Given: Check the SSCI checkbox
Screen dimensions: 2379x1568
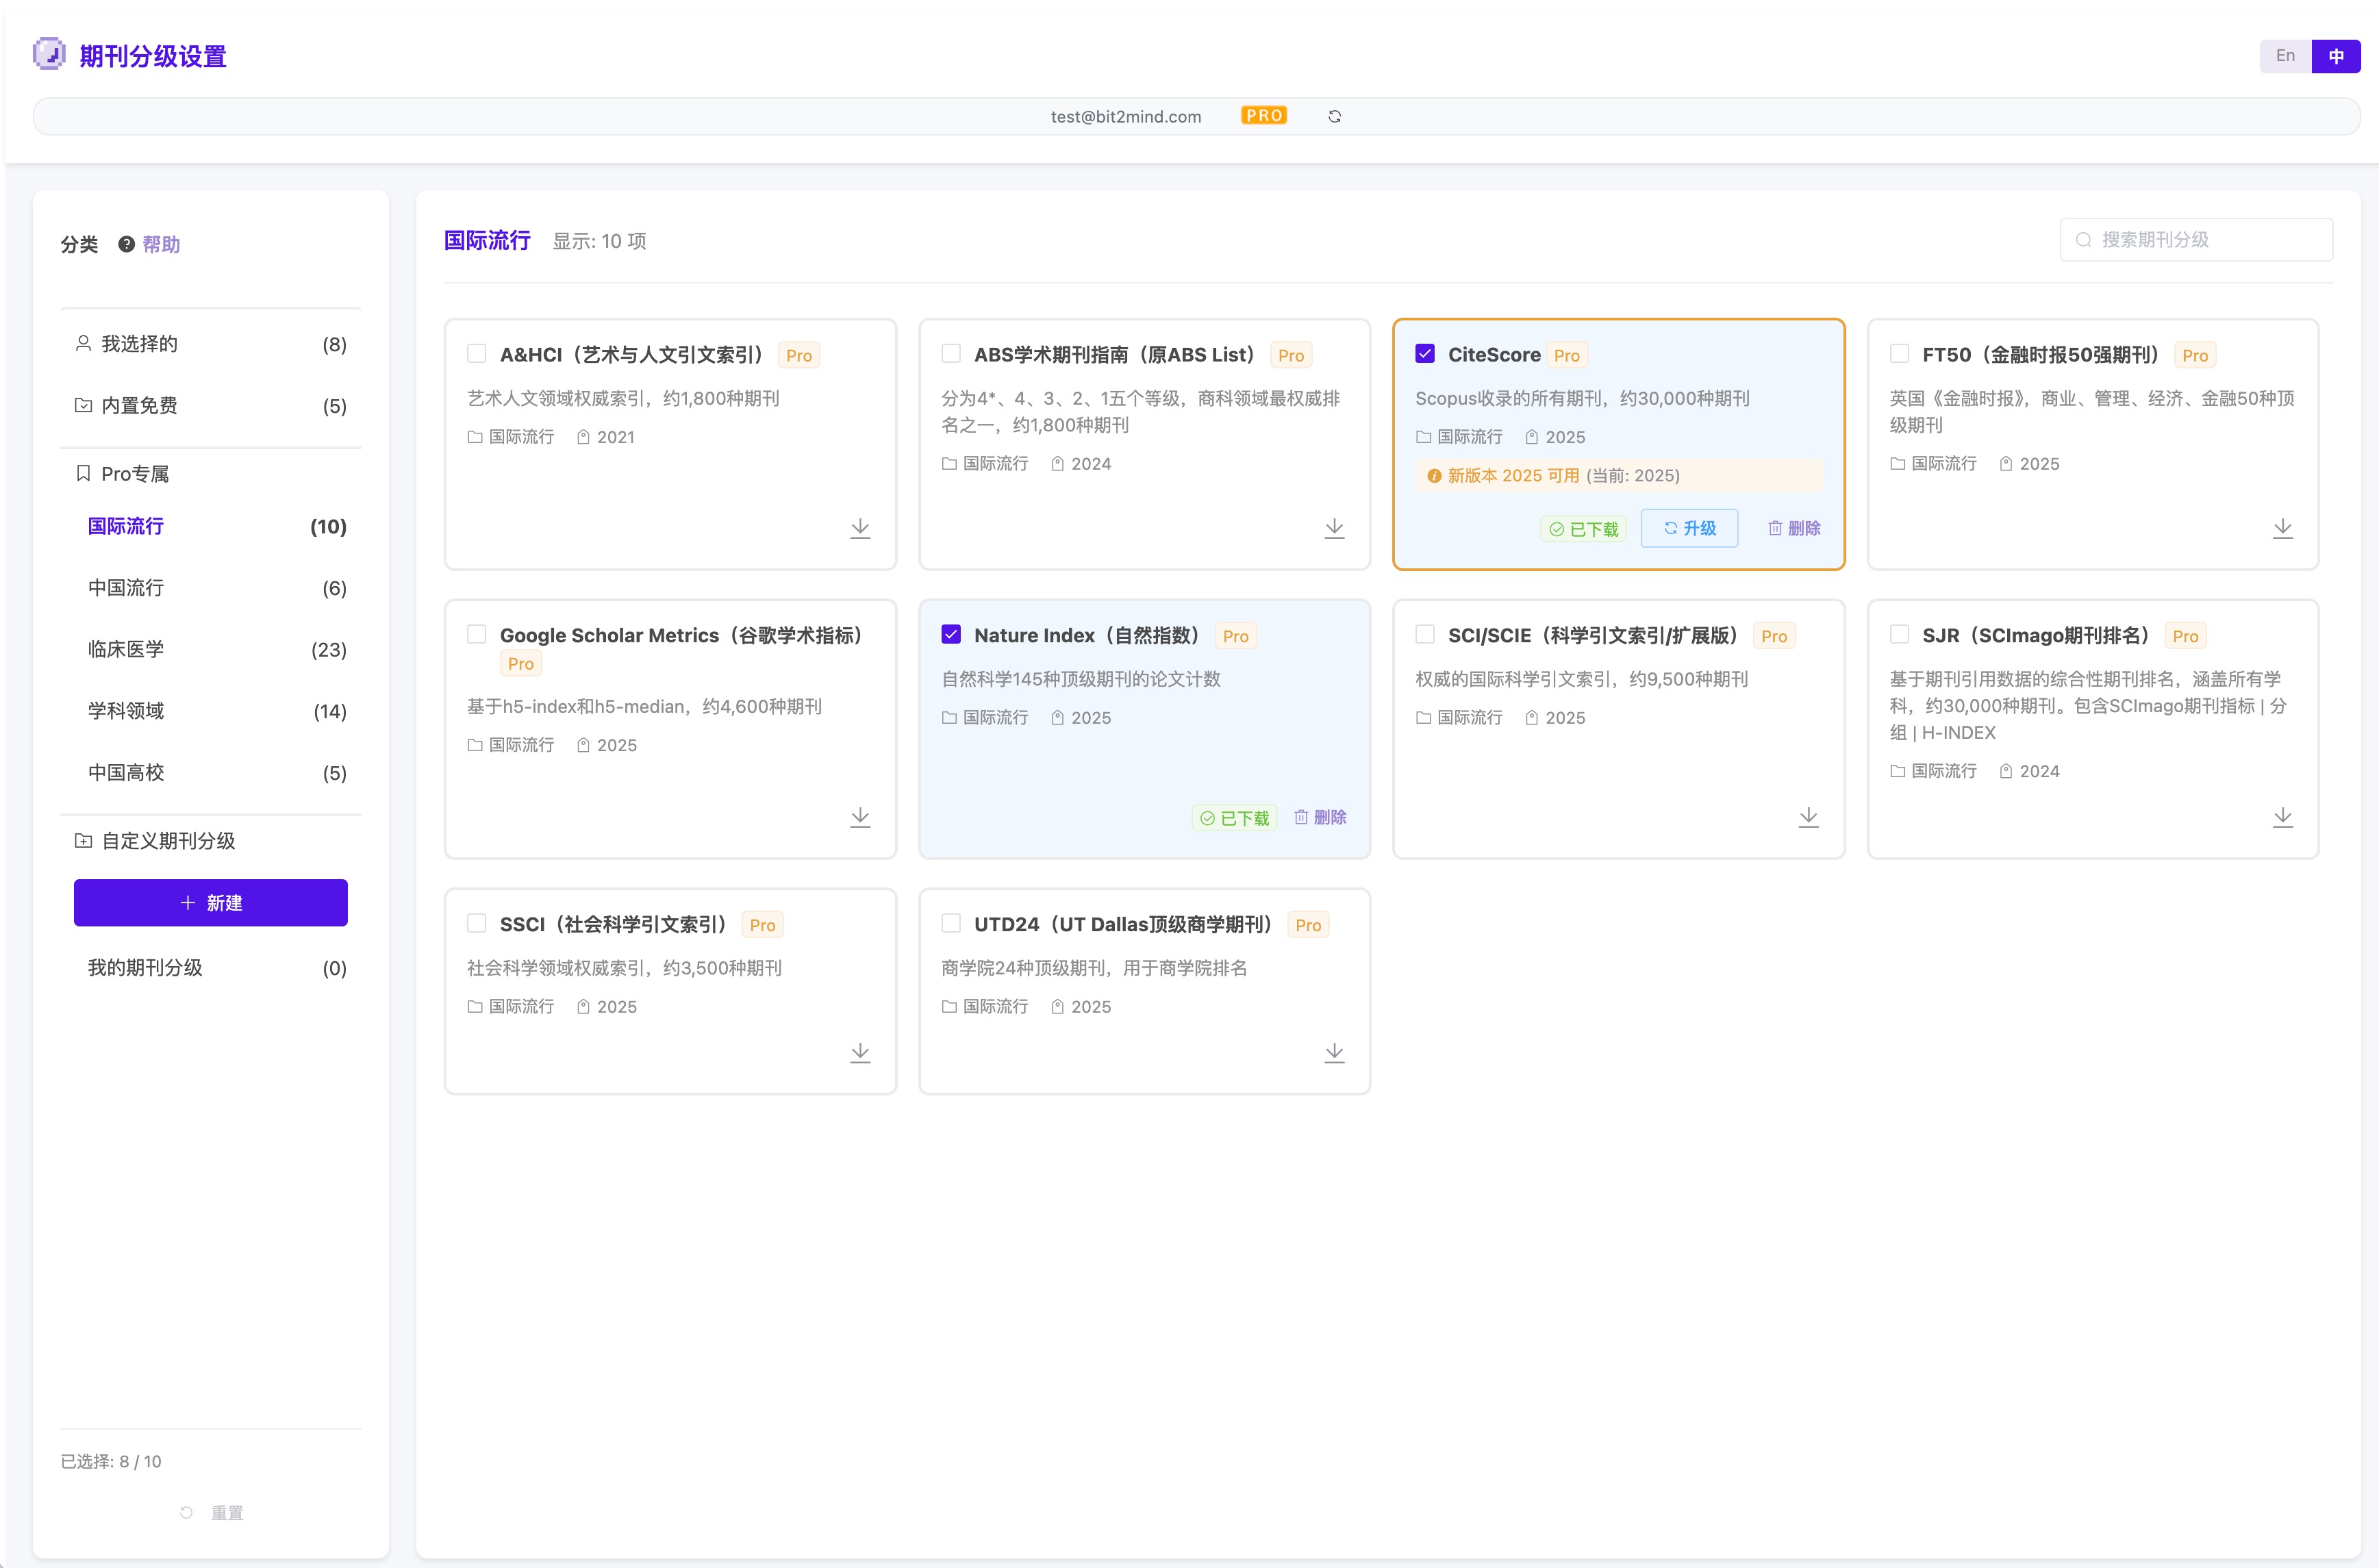Looking at the screenshot, I should pyautogui.click(x=477, y=923).
